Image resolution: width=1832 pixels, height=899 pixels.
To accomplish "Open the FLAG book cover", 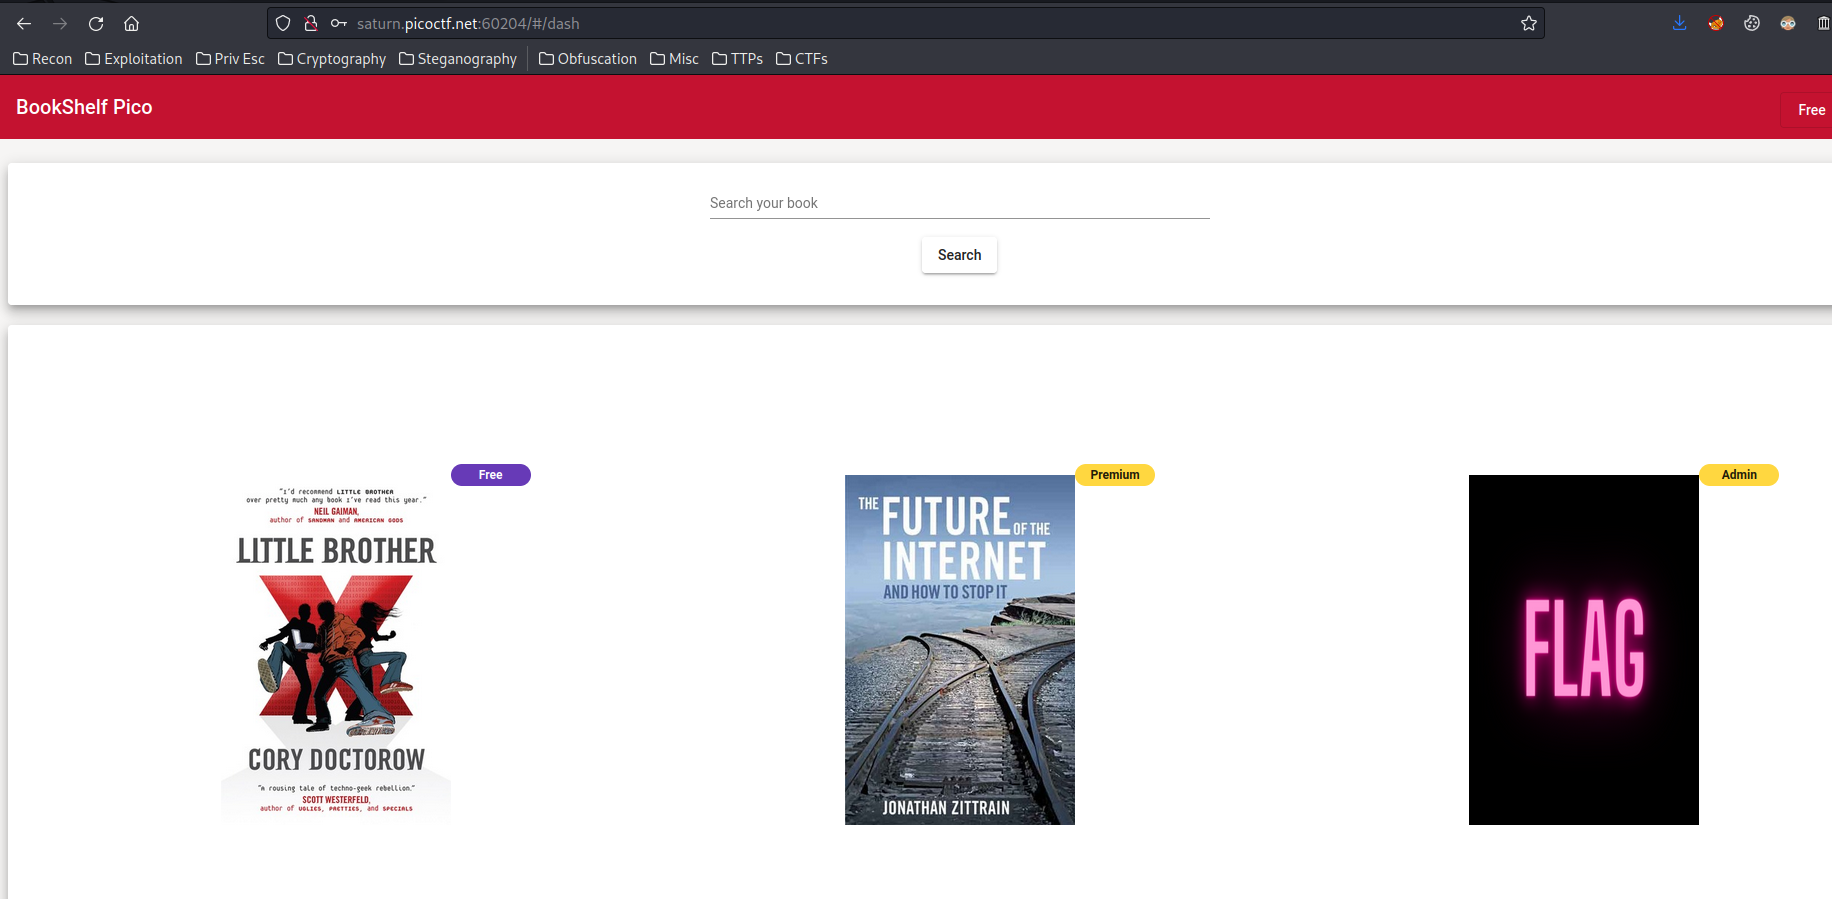I will point(1584,650).
